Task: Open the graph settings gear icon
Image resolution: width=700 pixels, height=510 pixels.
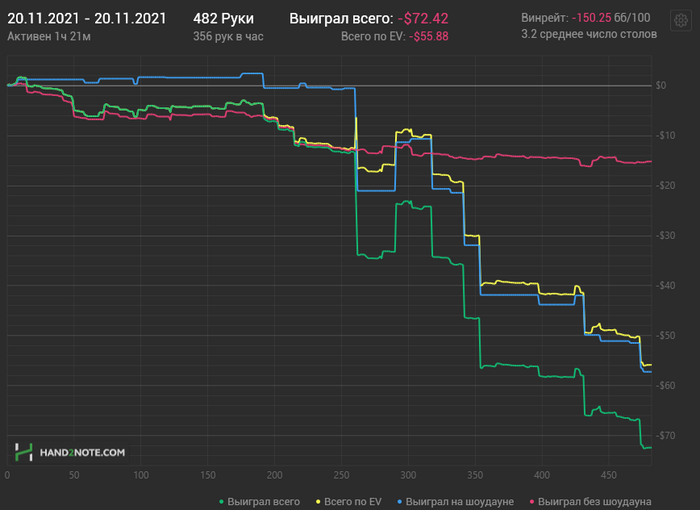Action: [680, 20]
